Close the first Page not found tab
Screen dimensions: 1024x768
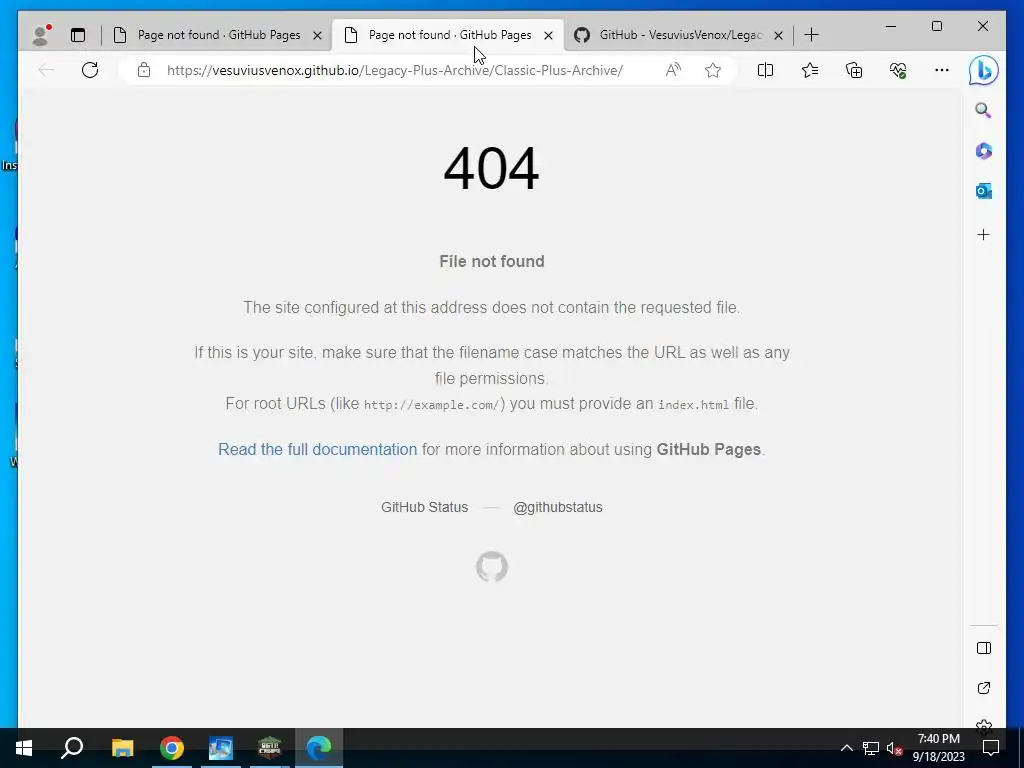[x=317, y=35]
